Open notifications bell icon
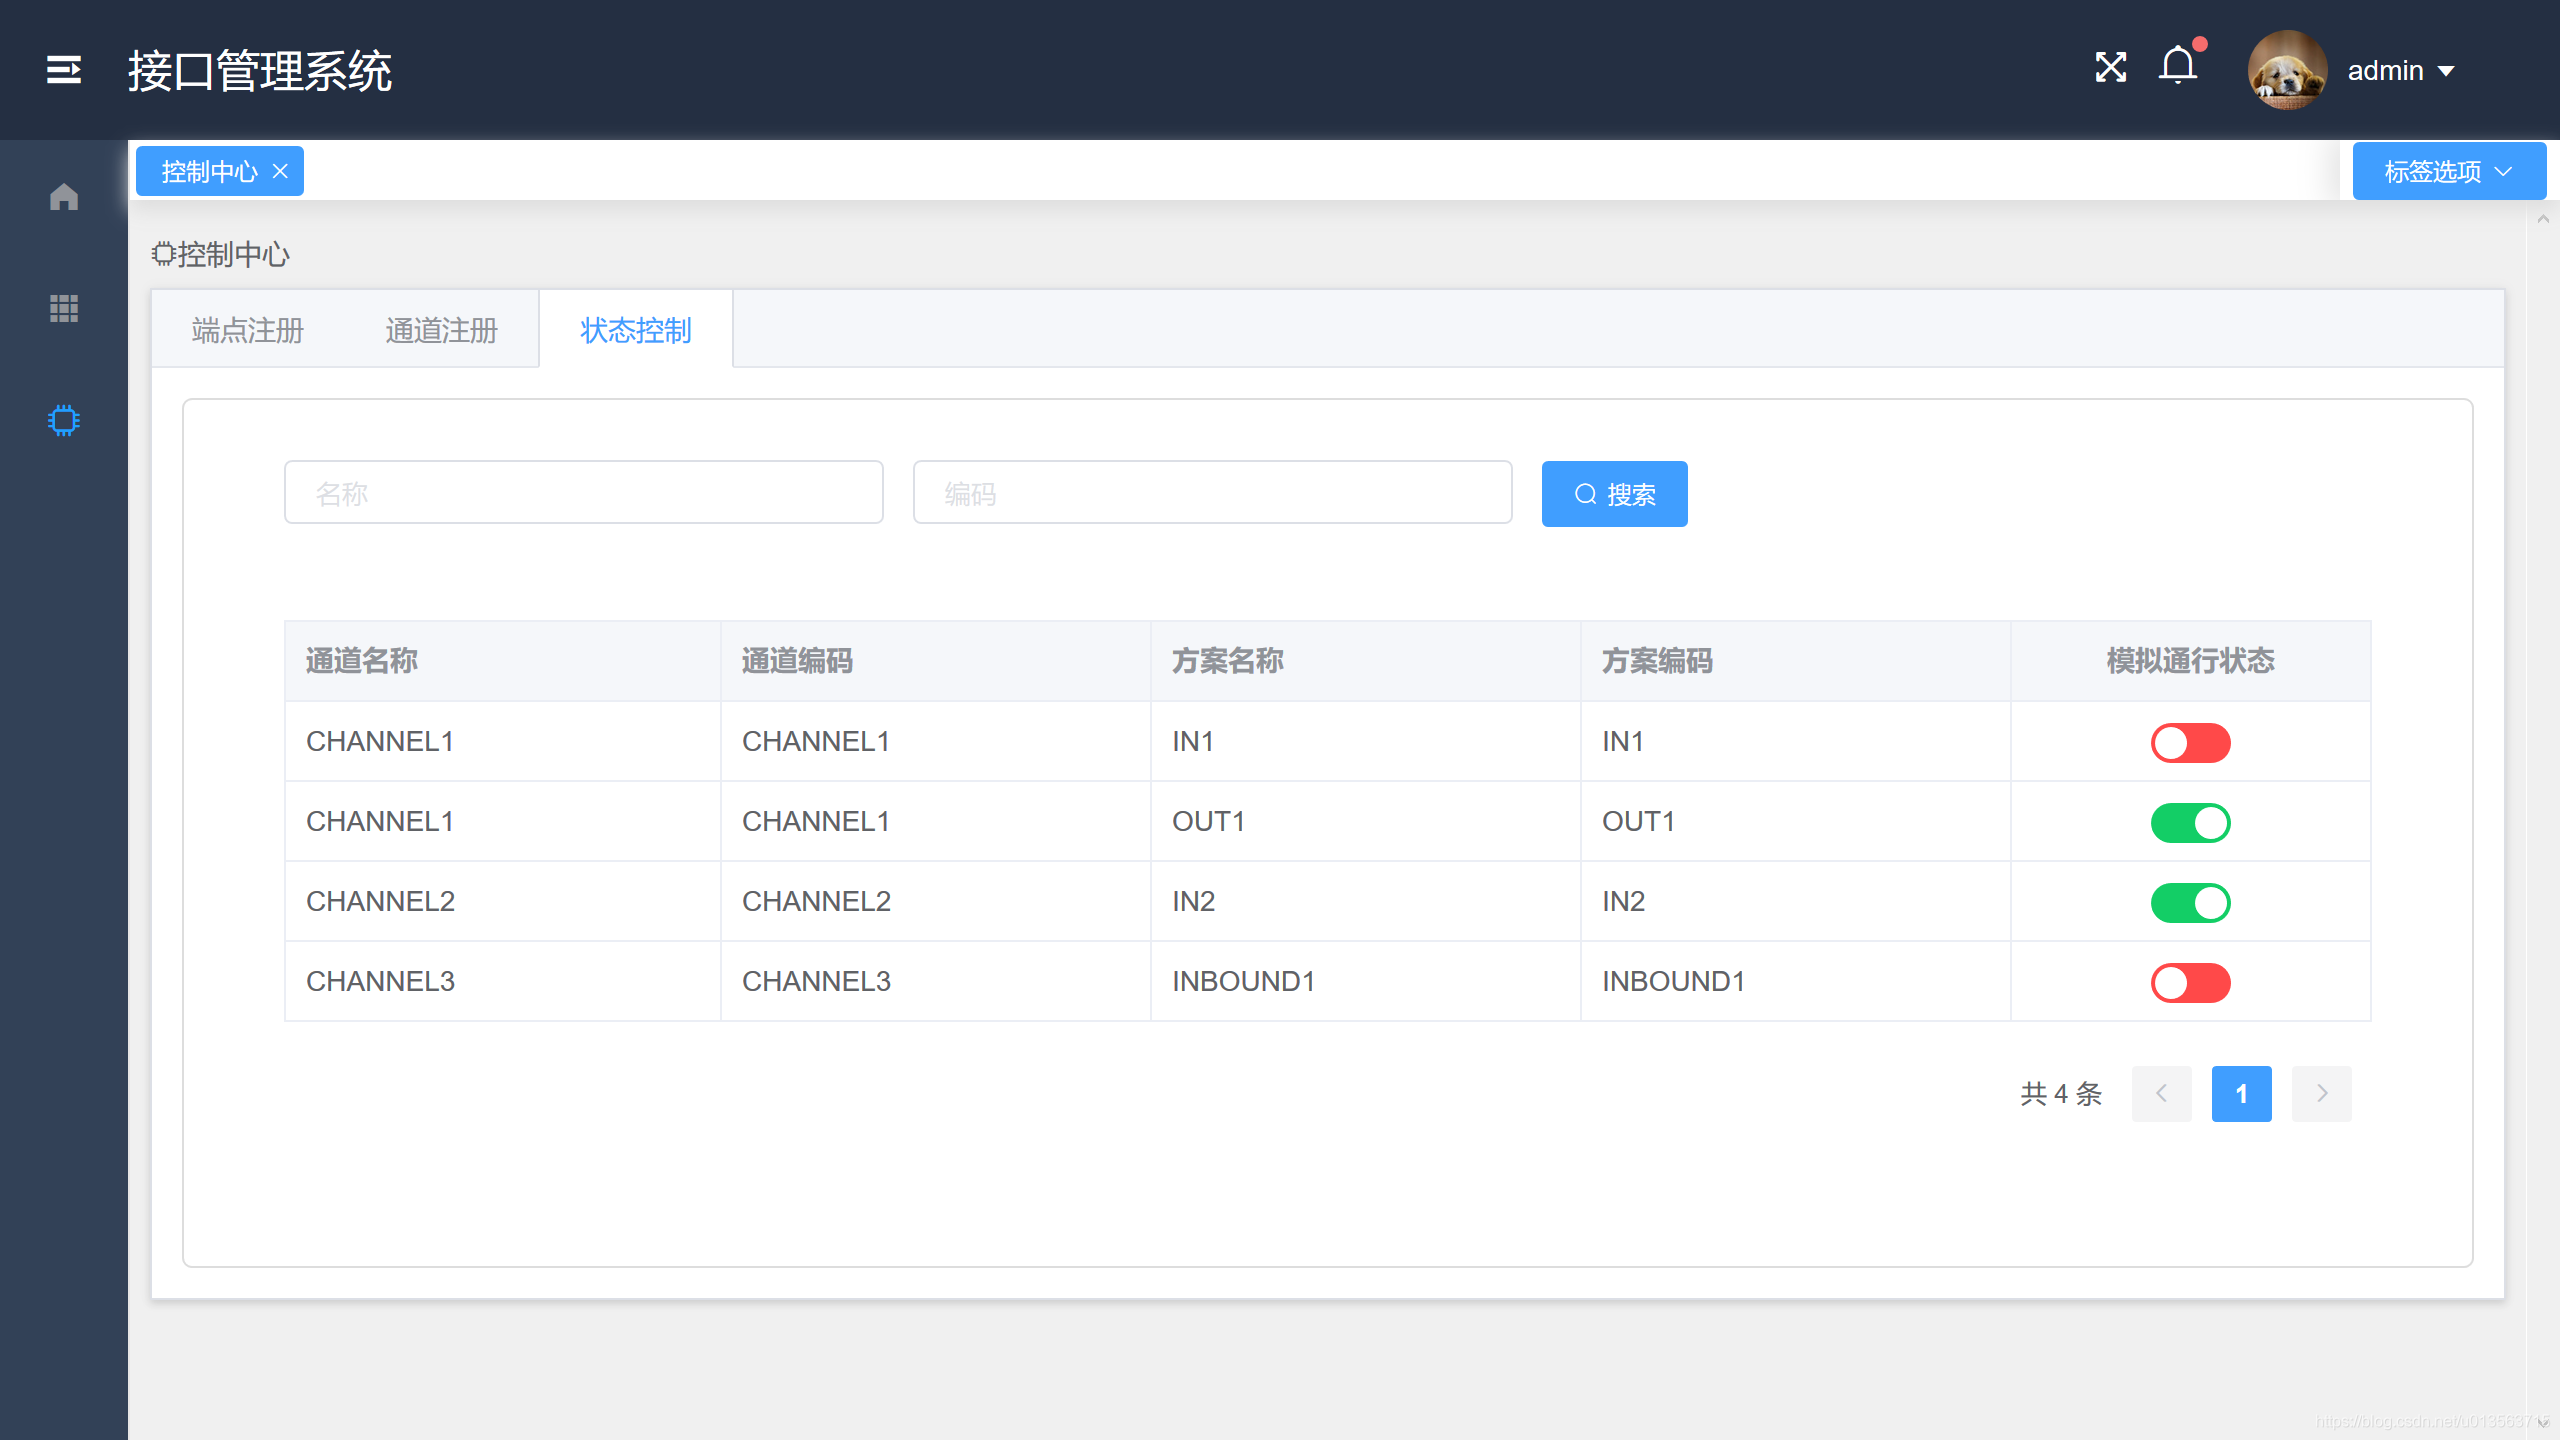Viewport: 2560px width, 1440px height. [x=2177, y=68]
